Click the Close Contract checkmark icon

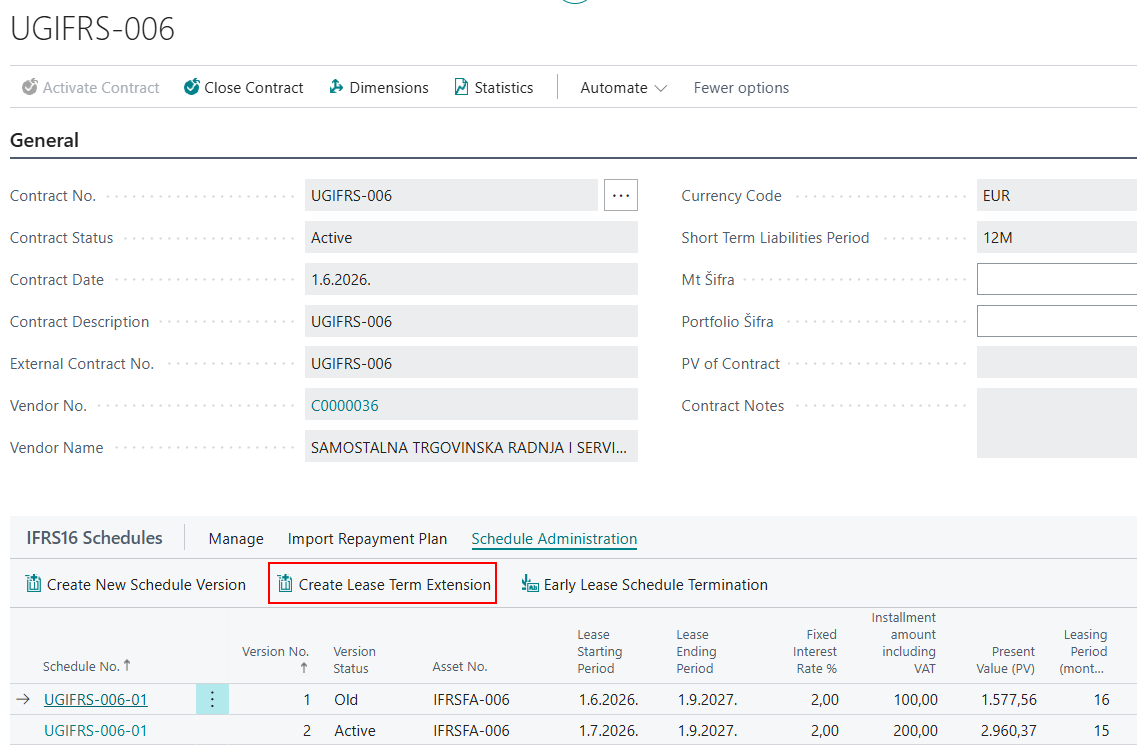191,87
